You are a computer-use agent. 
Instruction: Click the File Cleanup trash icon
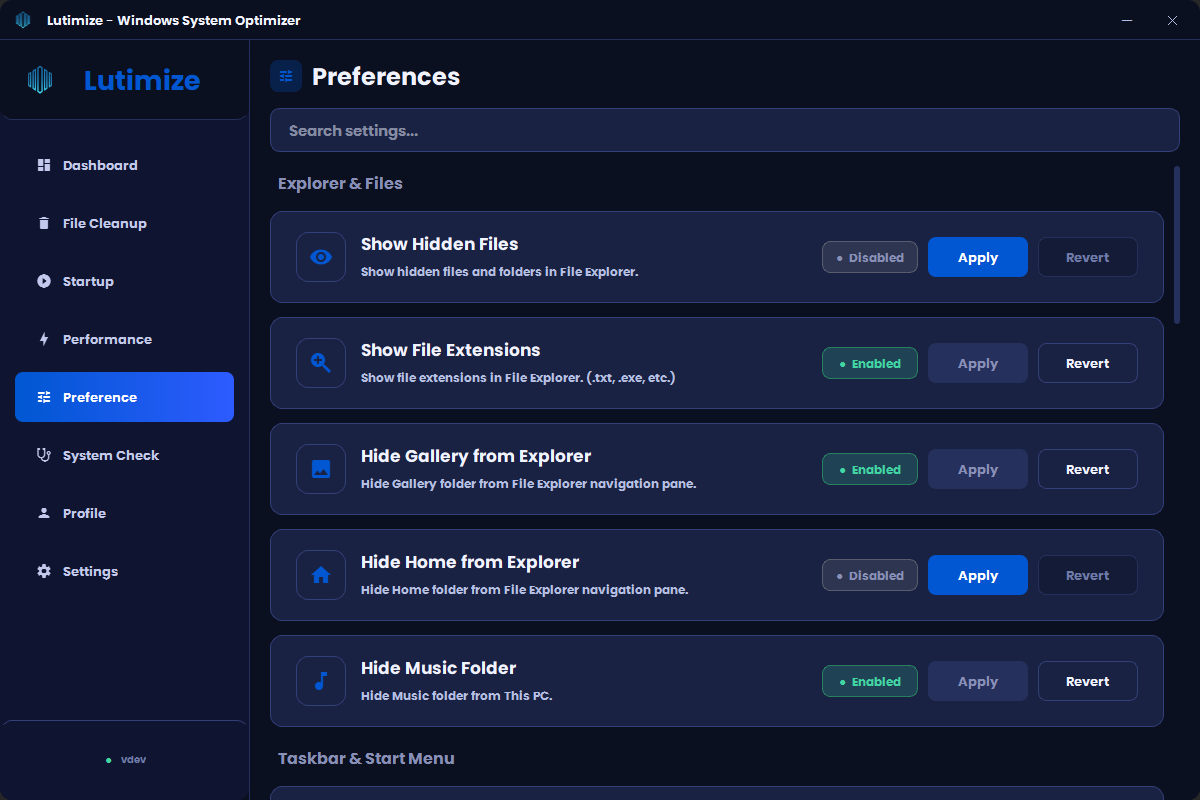(x=44, y=223)
